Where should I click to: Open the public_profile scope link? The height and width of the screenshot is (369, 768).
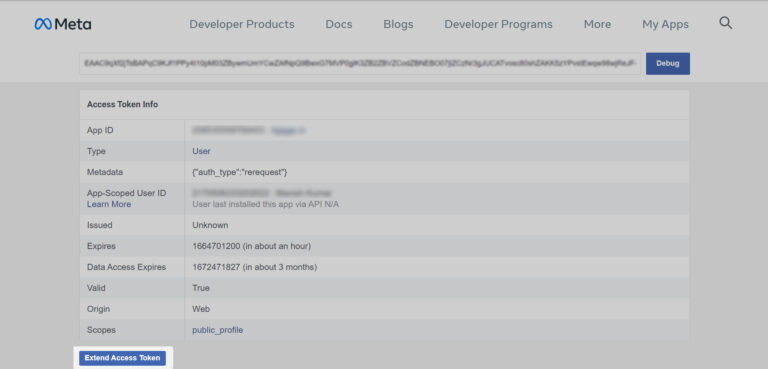(x=217, y=330)
